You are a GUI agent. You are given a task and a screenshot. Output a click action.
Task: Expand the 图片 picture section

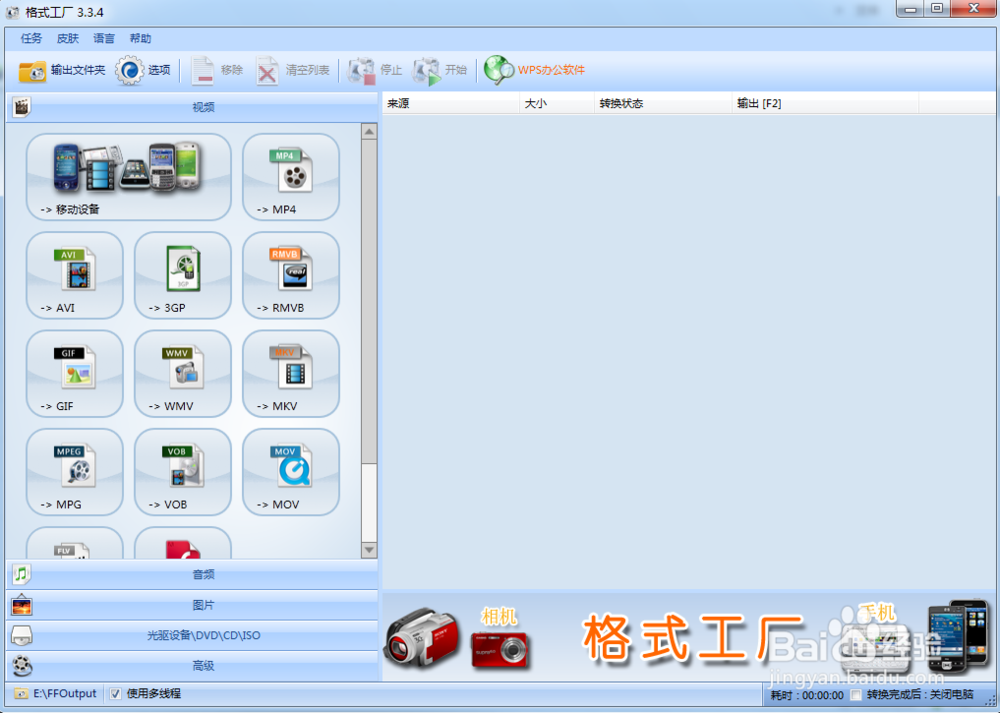pos(192,605)
